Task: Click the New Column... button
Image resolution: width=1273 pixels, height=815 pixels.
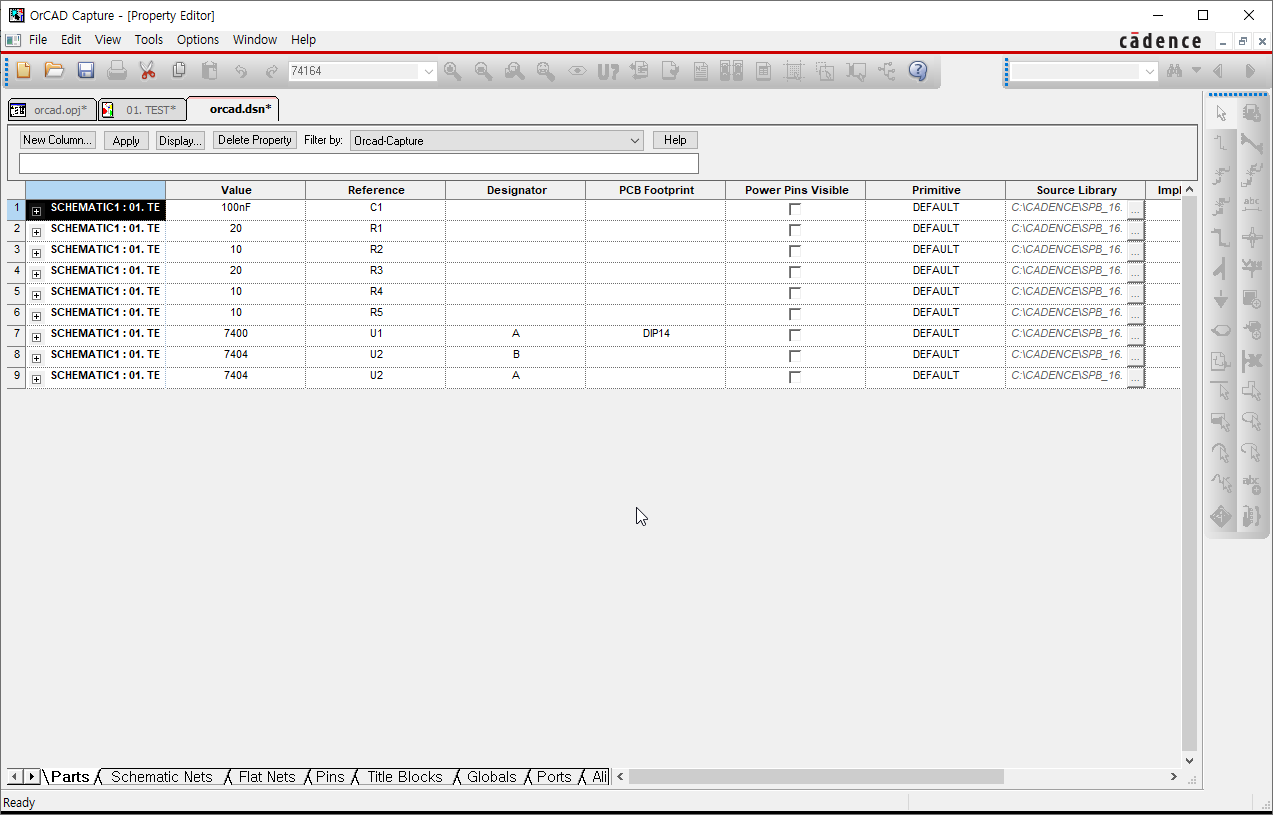Action: (x=58, y=140)
